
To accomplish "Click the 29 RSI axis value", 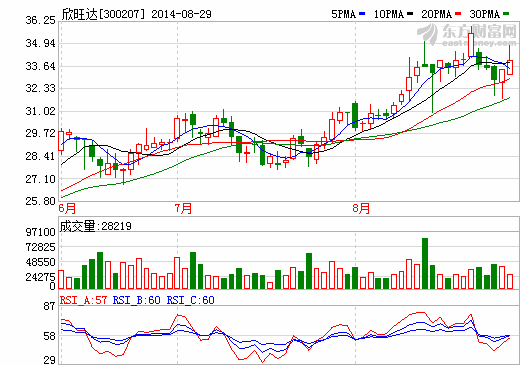I will [x=49, y=360].
